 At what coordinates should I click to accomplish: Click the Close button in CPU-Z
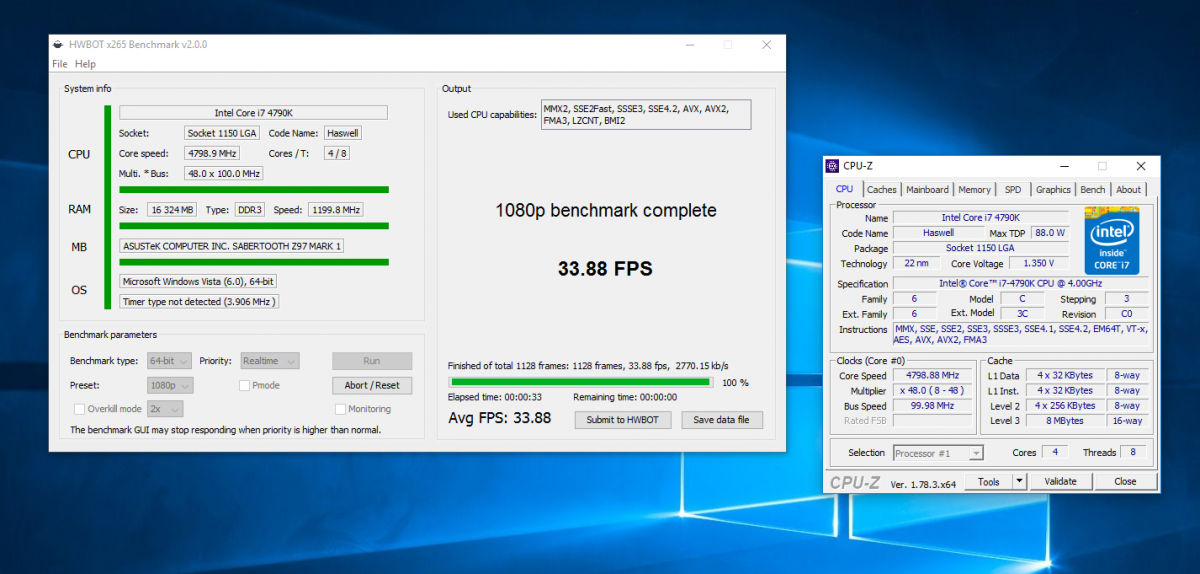[x=1125, y=481]
